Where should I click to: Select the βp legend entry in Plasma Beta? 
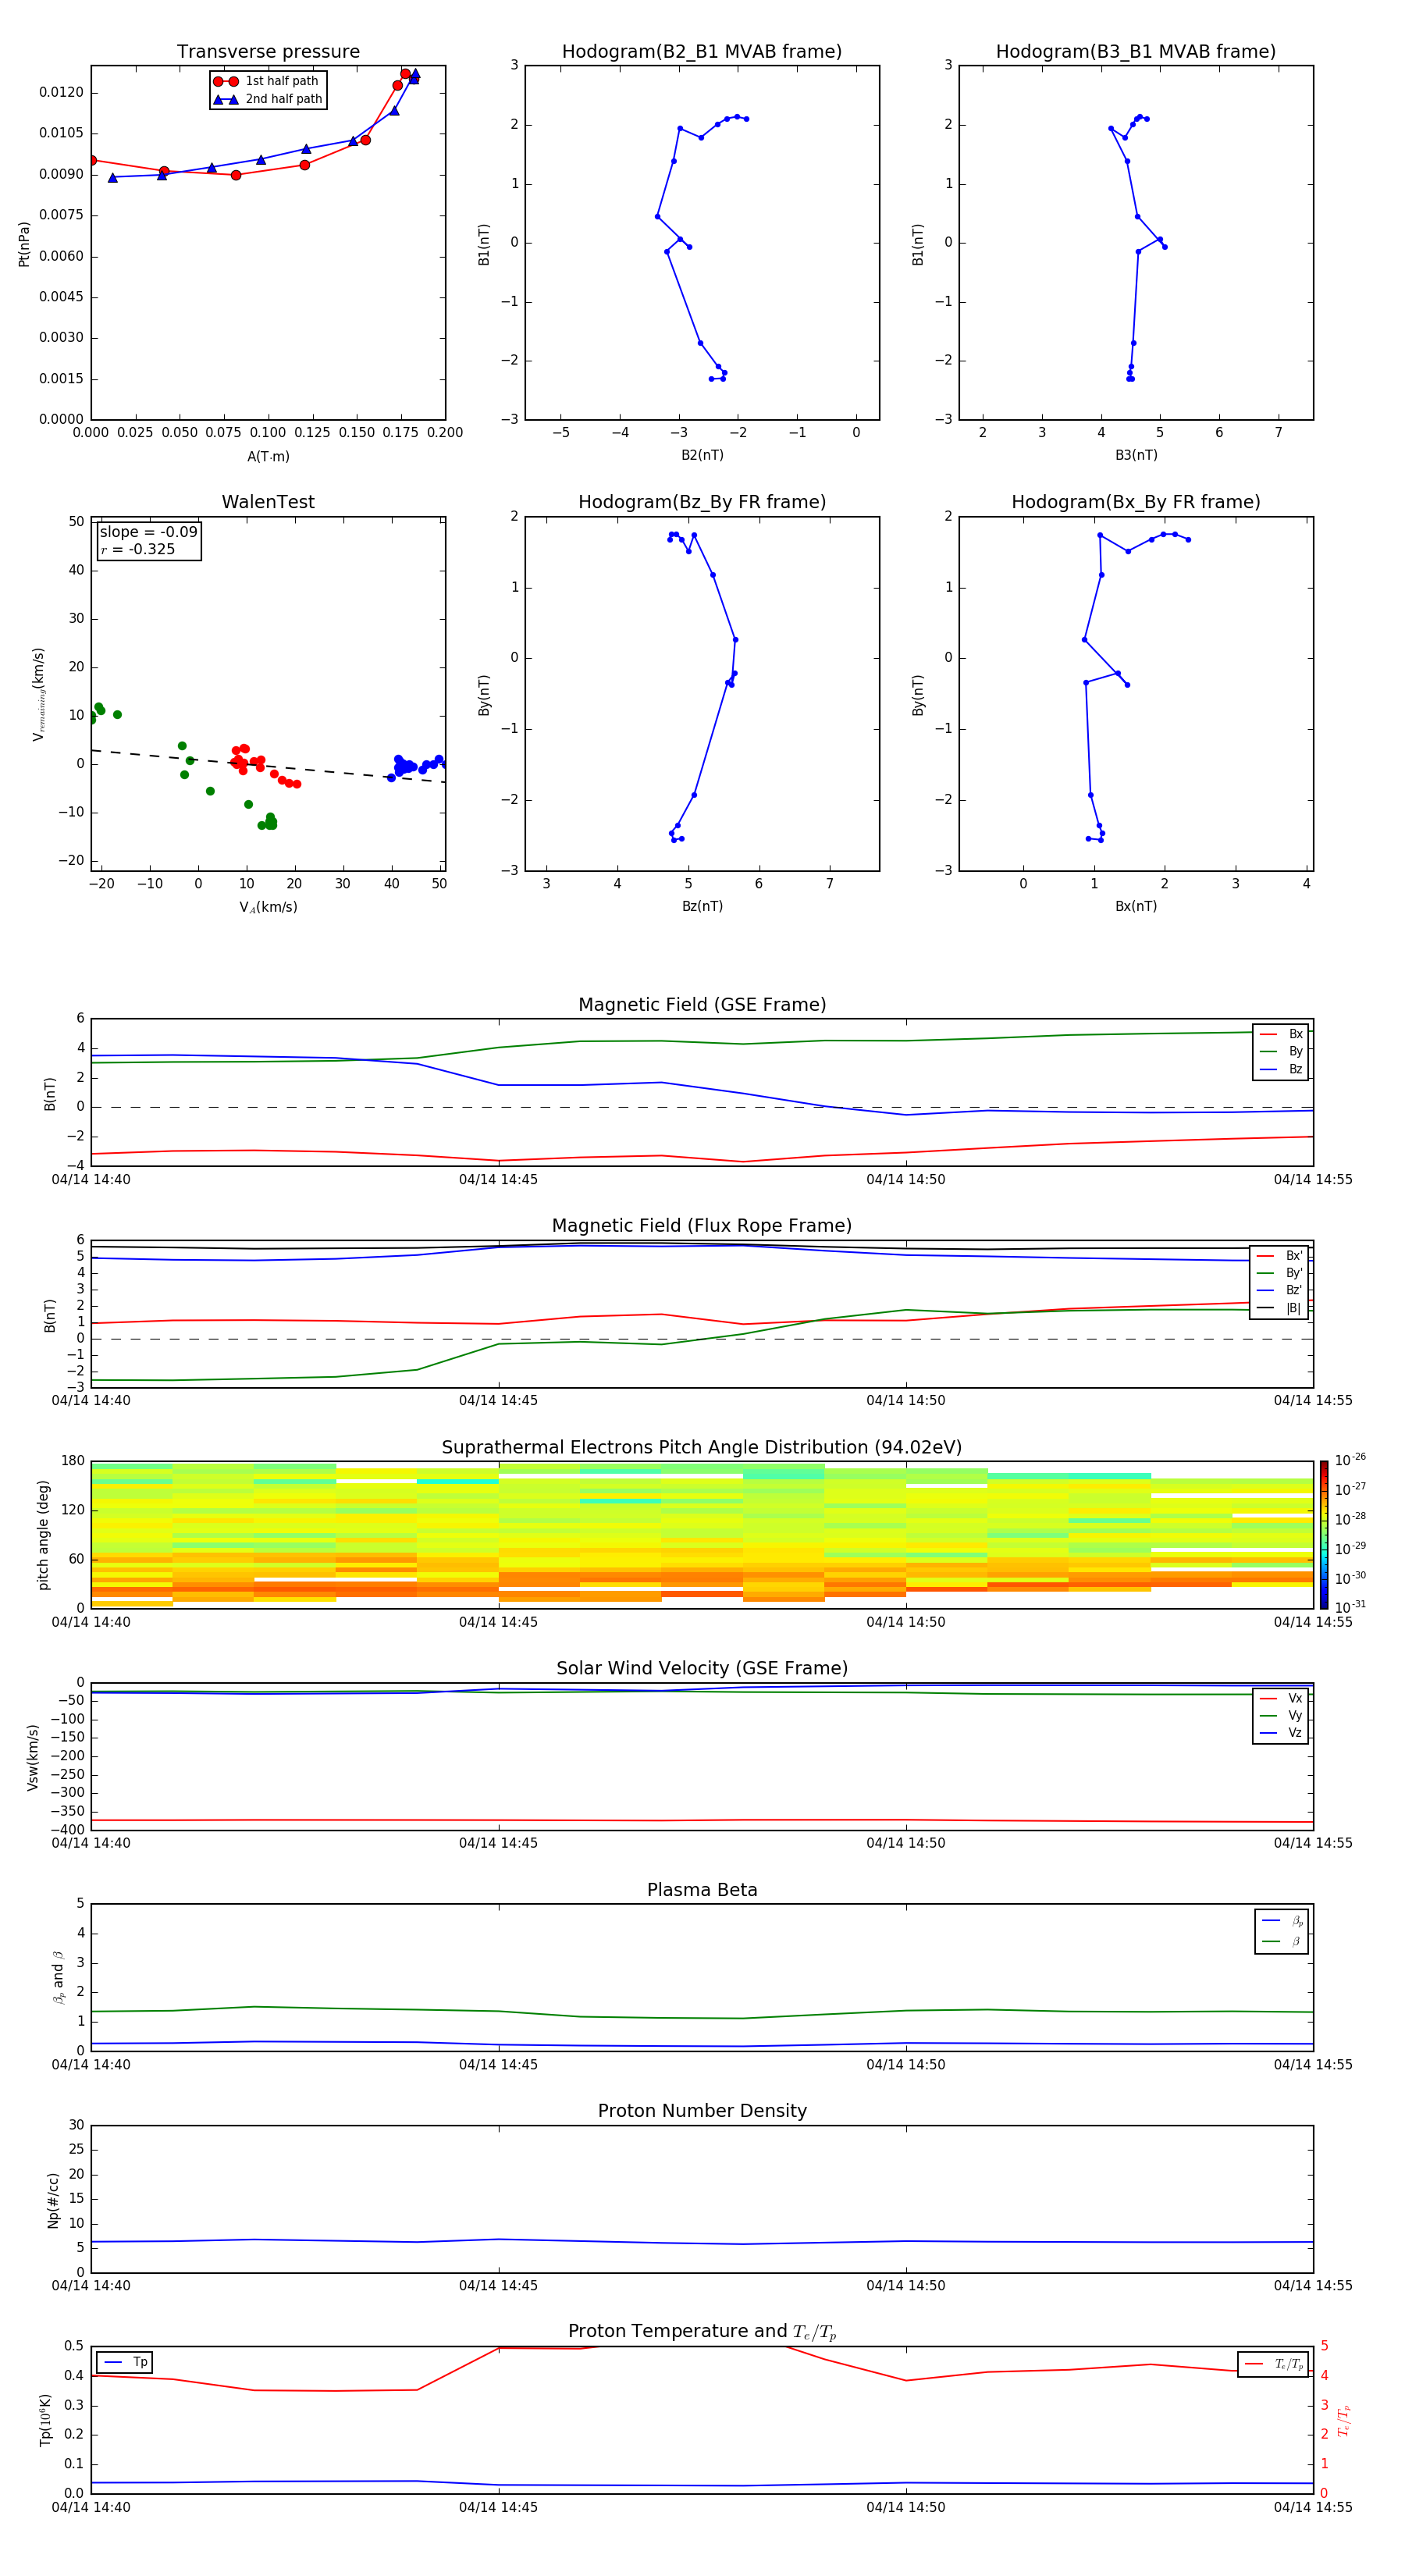(x=1282, y=1920)
